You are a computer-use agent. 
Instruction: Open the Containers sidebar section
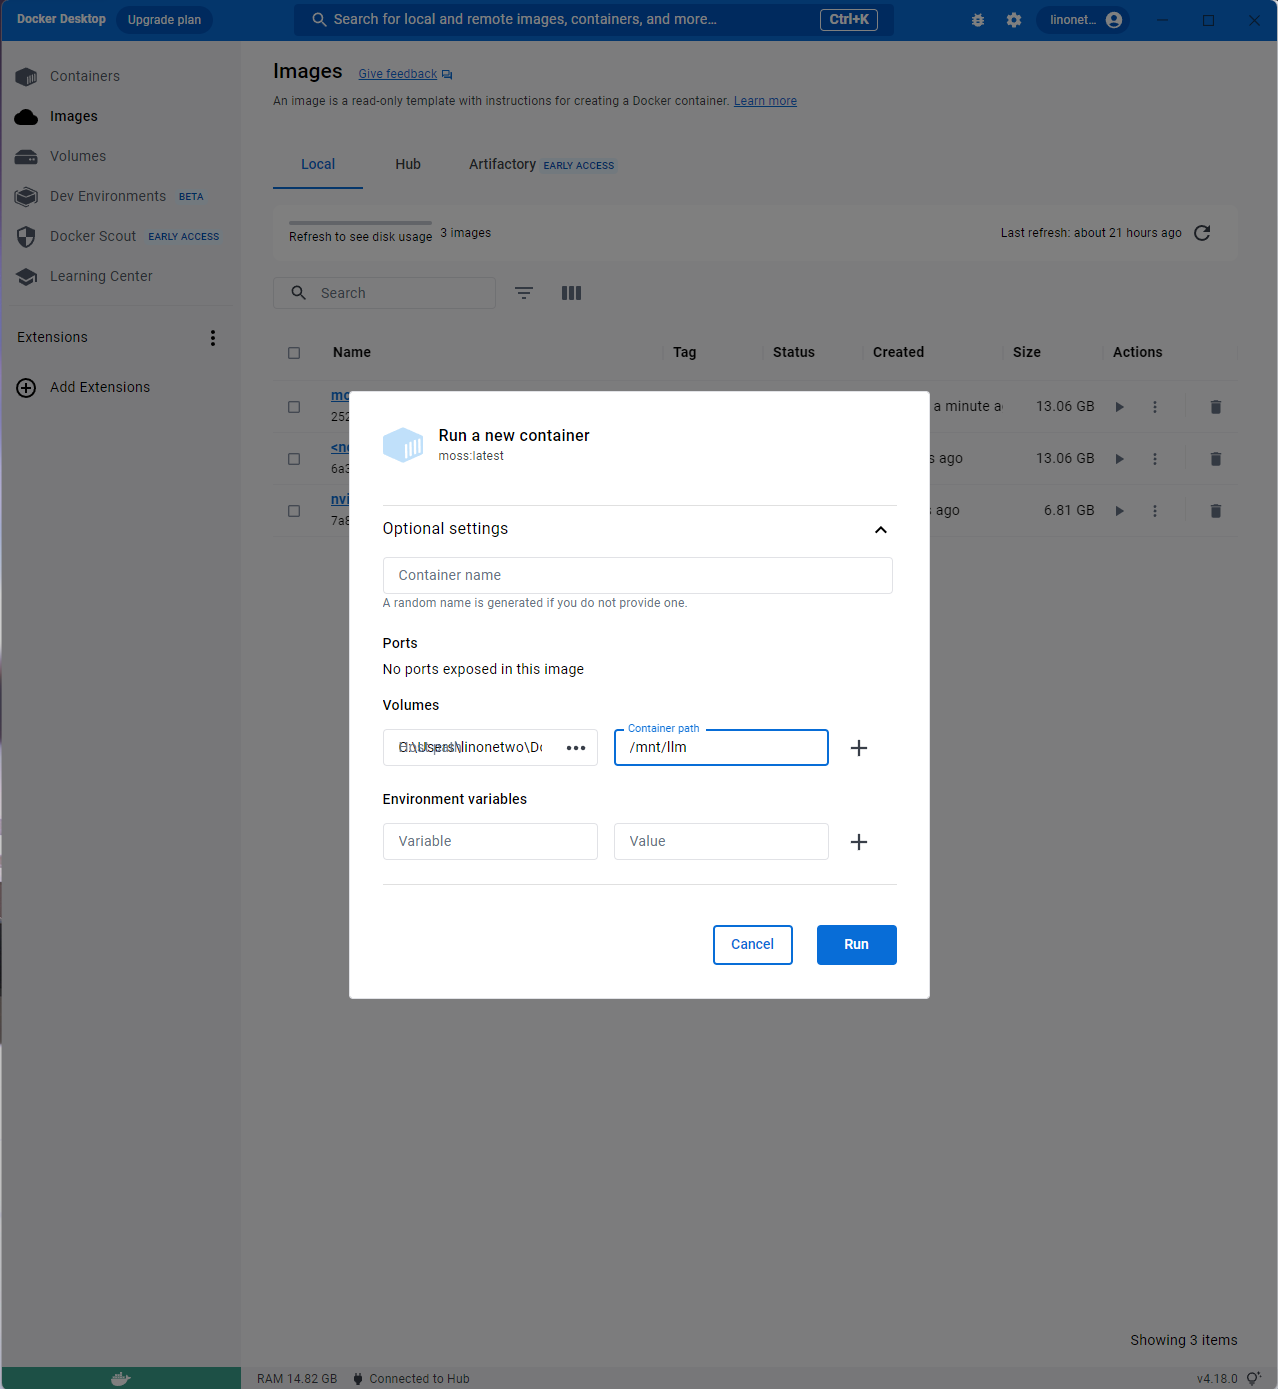[x=85, y=76]
